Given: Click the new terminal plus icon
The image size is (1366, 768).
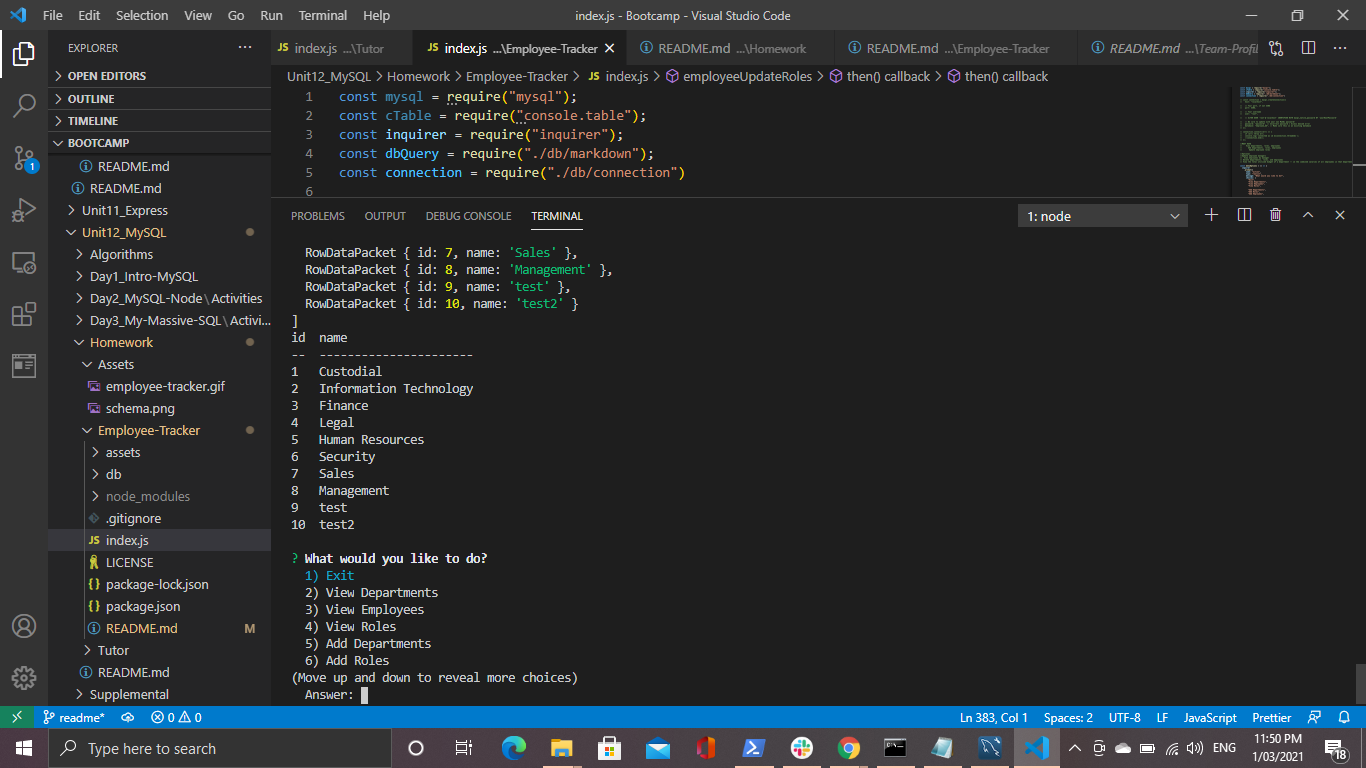Looking at the screenshot, I should 1211,215.
